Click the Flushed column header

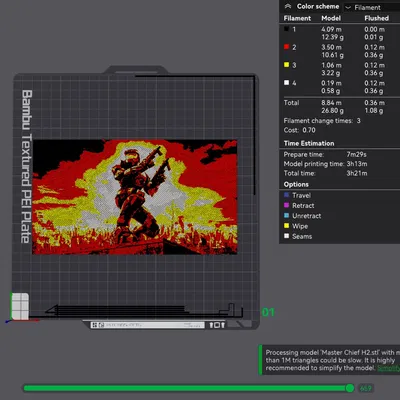click(x=377, y=18)
